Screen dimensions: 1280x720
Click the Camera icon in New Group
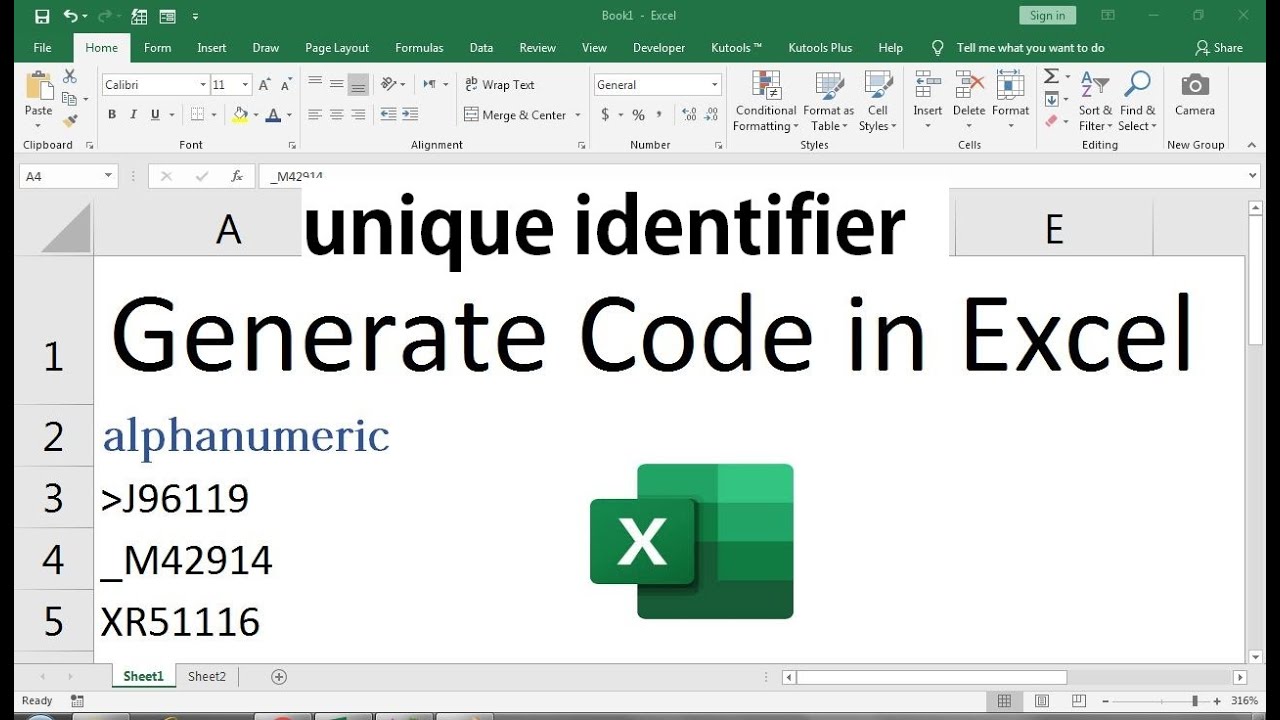1195,84
